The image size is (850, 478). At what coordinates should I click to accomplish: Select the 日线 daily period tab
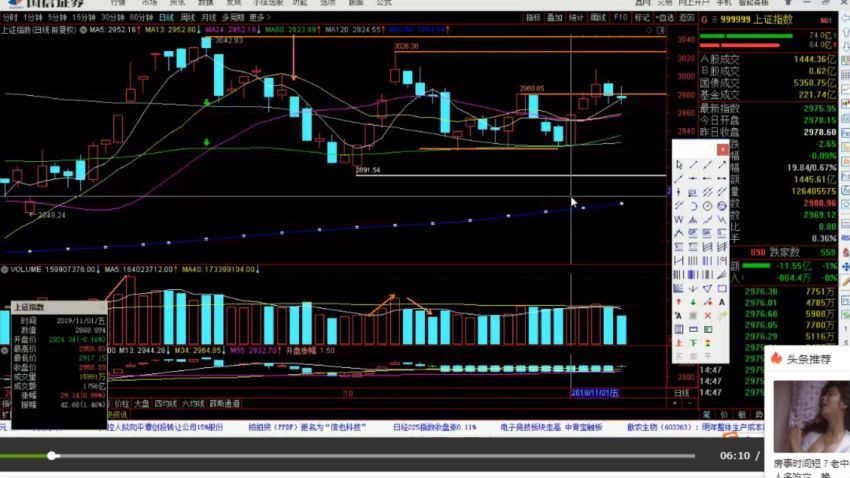pyautogui.click(x=166, y=18)
